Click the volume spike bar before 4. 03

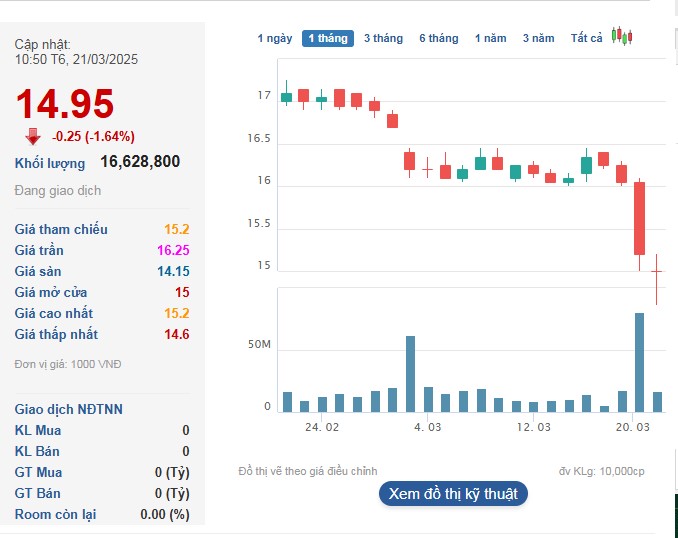410,374
